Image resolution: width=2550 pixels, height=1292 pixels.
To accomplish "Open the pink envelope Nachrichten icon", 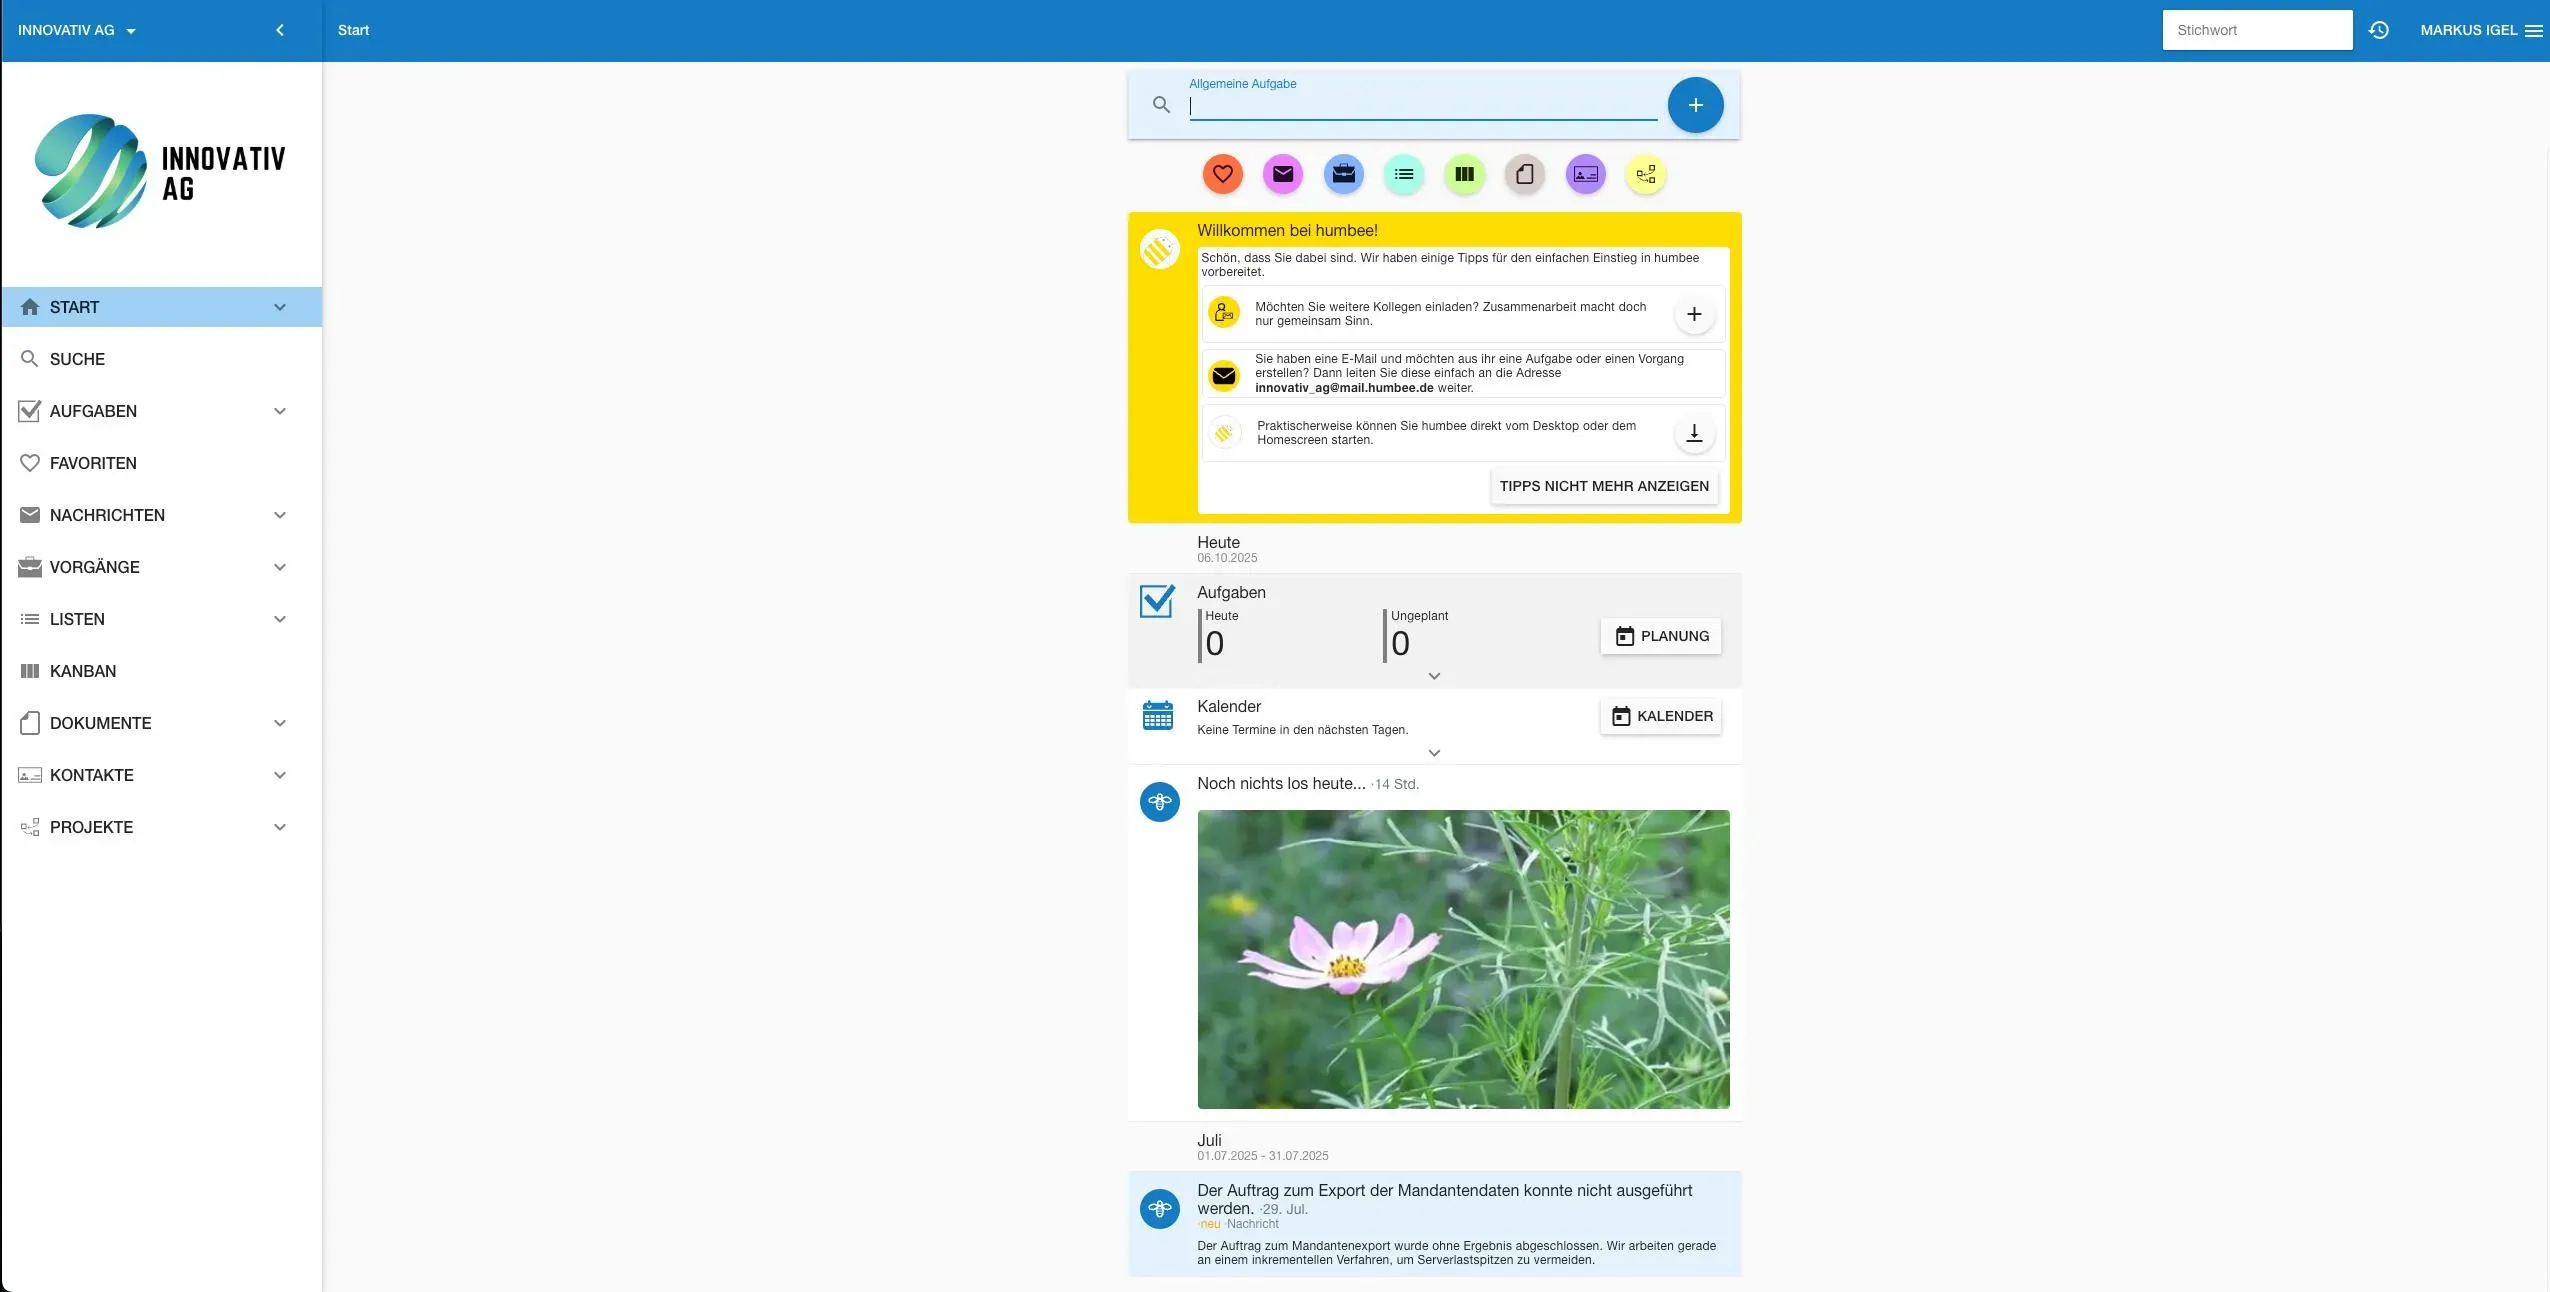I will point(1283,174).
